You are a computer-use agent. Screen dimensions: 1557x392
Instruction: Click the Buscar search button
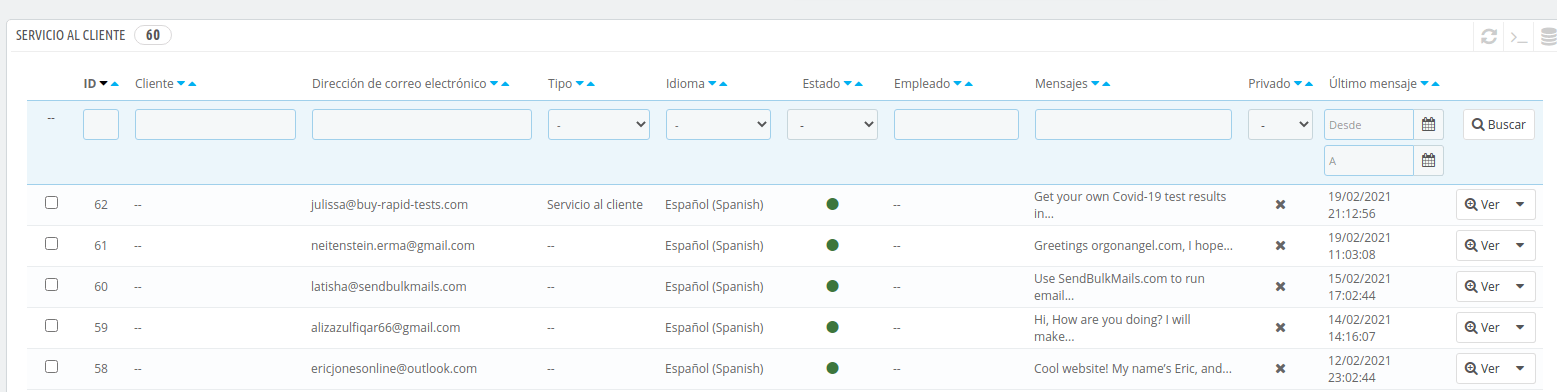point(1498,125)
